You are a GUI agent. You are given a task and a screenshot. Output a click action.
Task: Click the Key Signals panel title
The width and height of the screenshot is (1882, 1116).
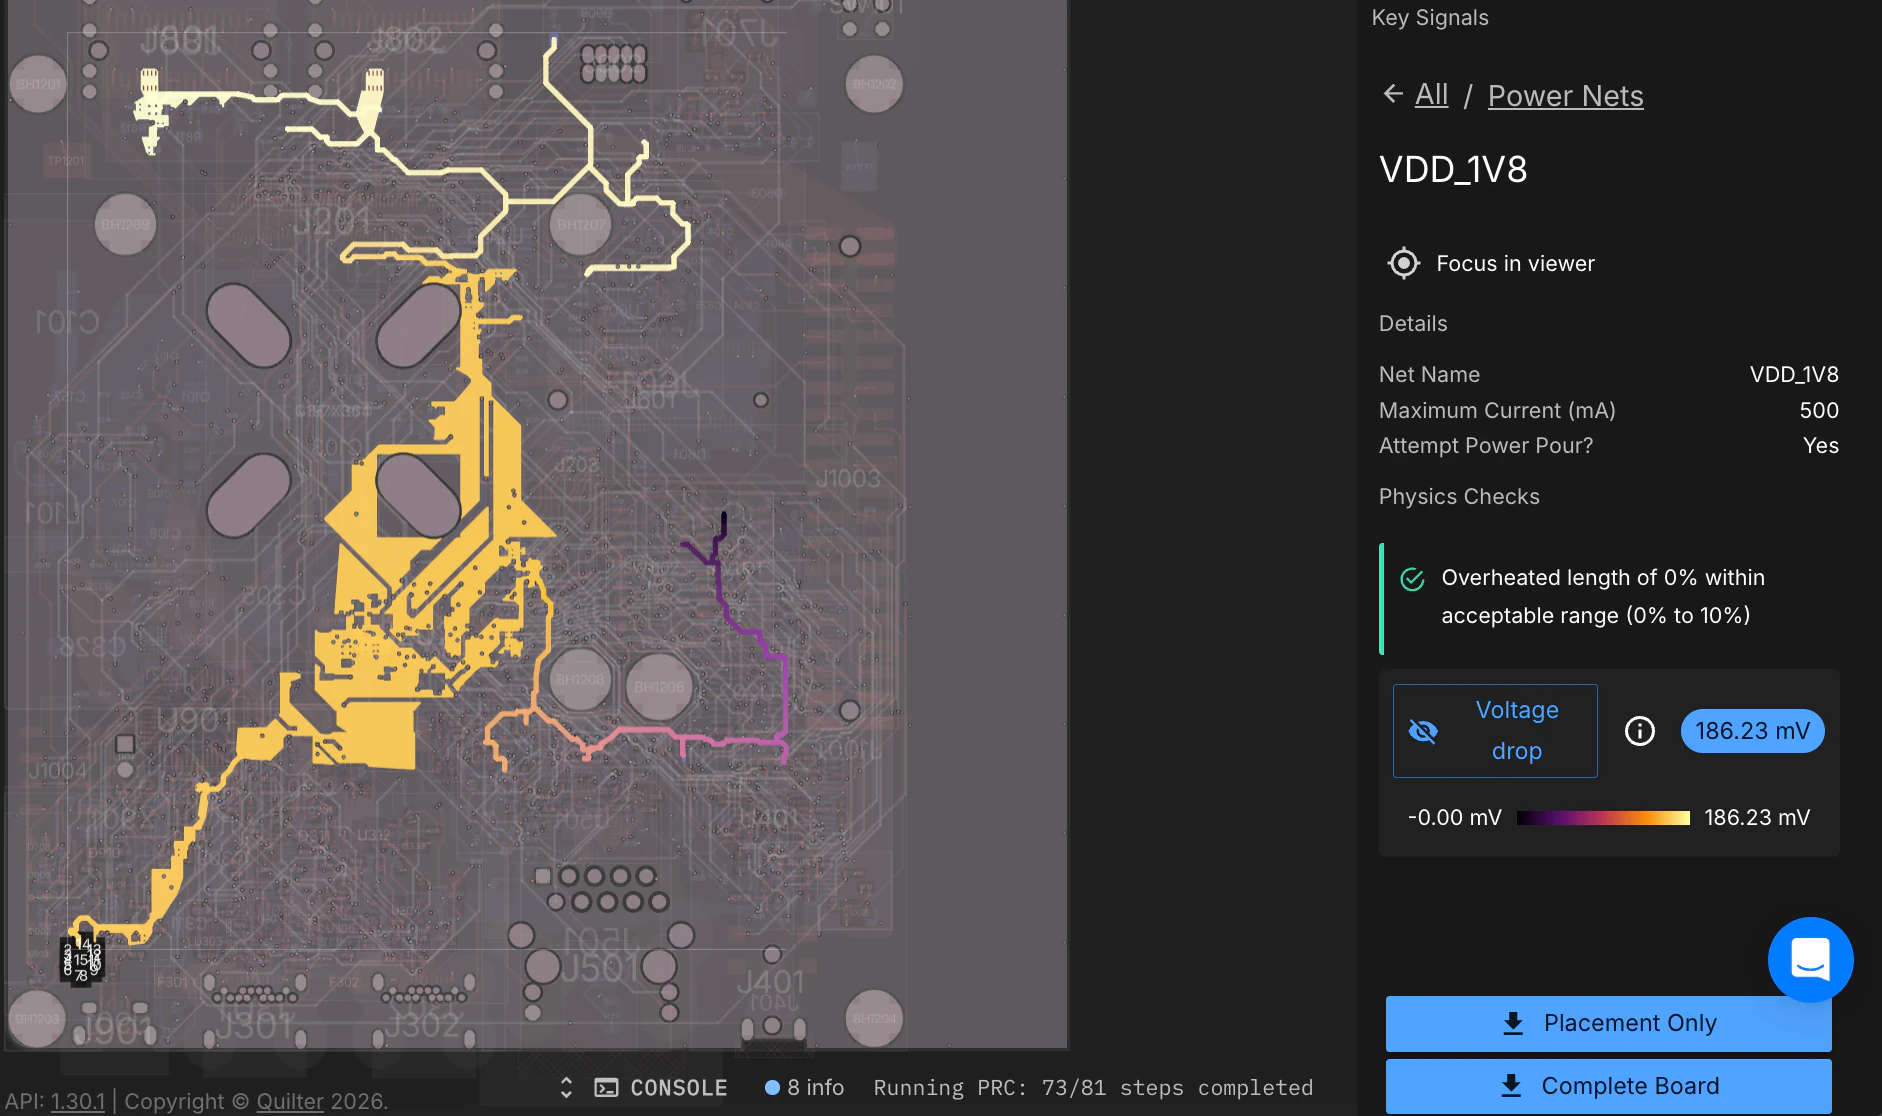tap(1429, 17)
